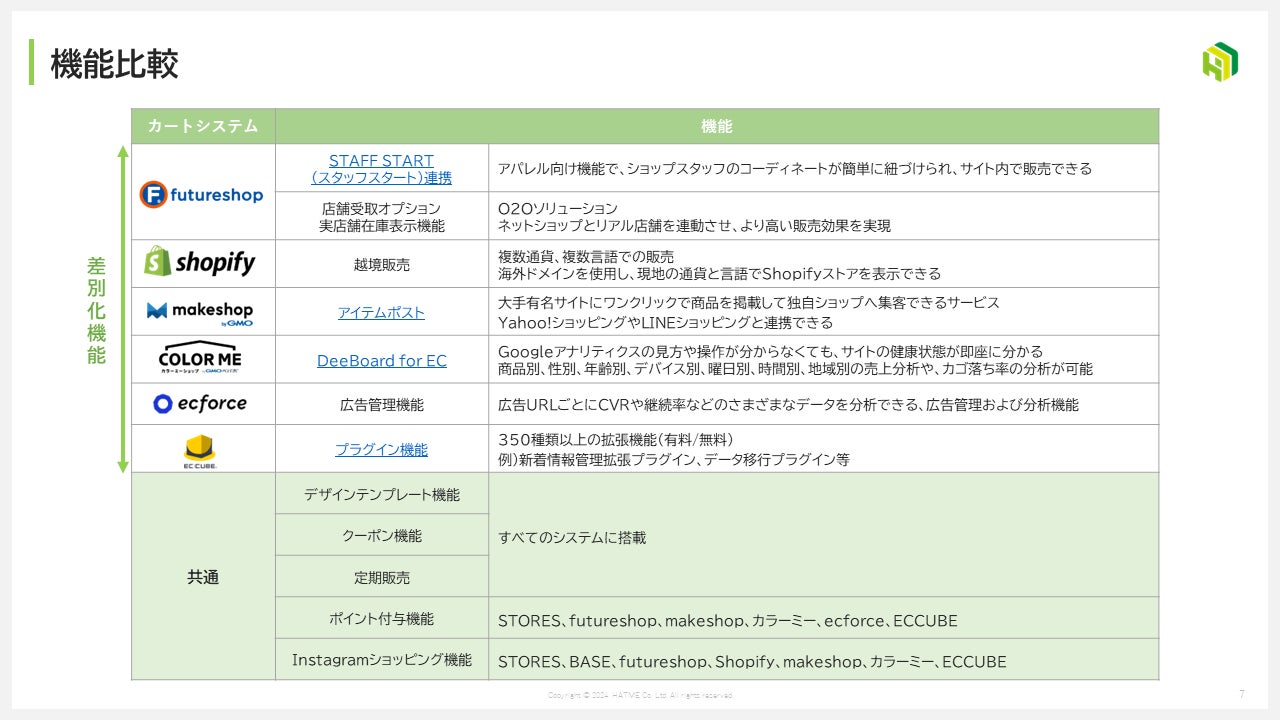This screenshot has width=1280, height=720.
Task: Click the futureshop logo
Action: coord(201,194)
